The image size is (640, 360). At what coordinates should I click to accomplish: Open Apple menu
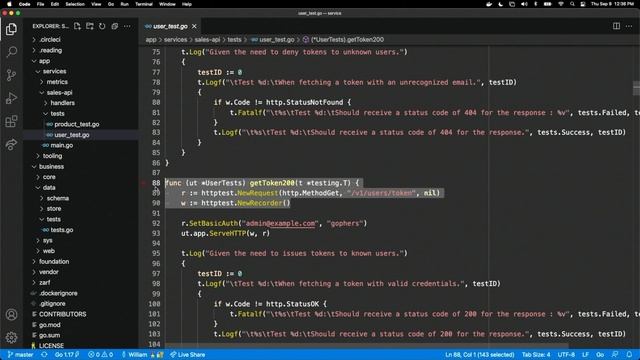9,4
